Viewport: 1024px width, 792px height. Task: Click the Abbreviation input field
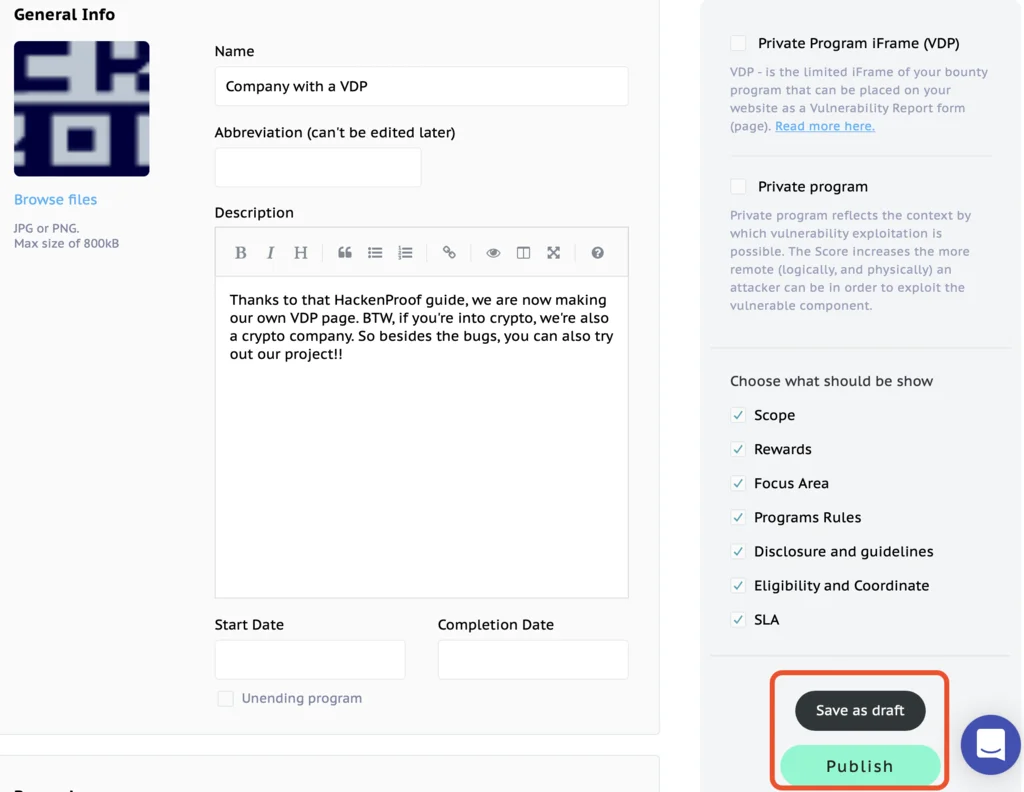click(x=318, y=167)
